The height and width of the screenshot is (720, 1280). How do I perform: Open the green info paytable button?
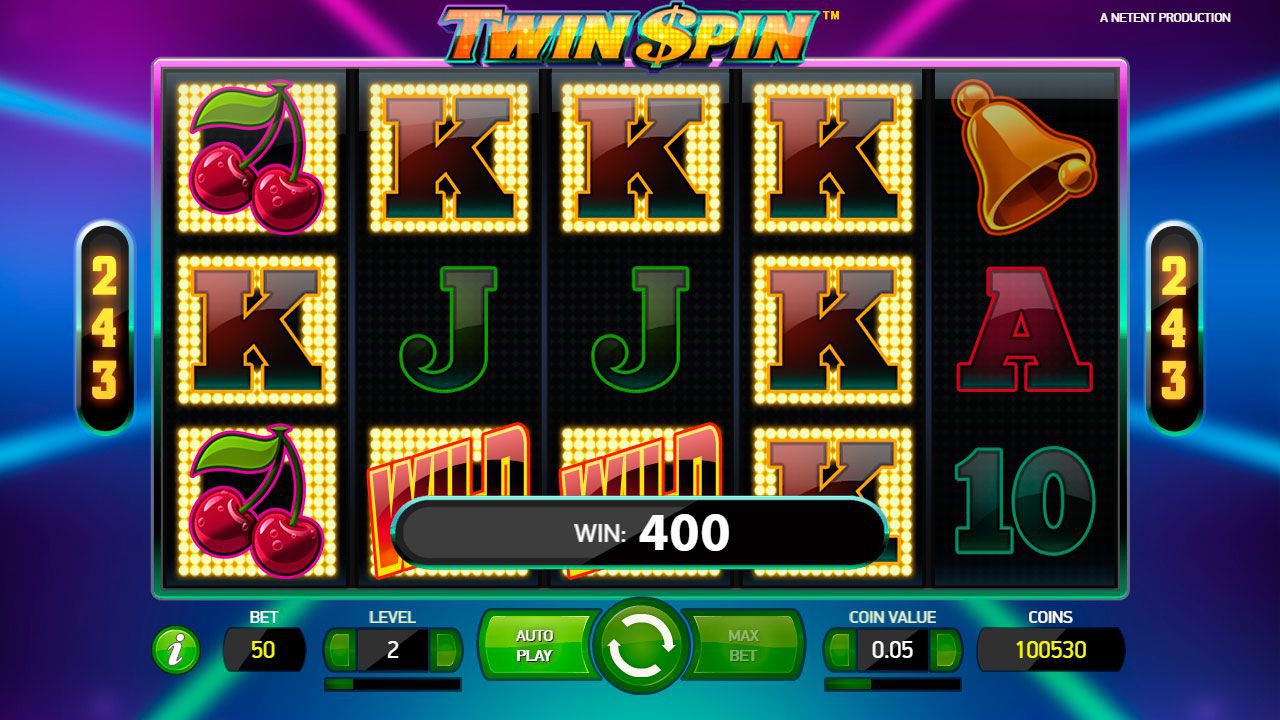click(175, 650)
